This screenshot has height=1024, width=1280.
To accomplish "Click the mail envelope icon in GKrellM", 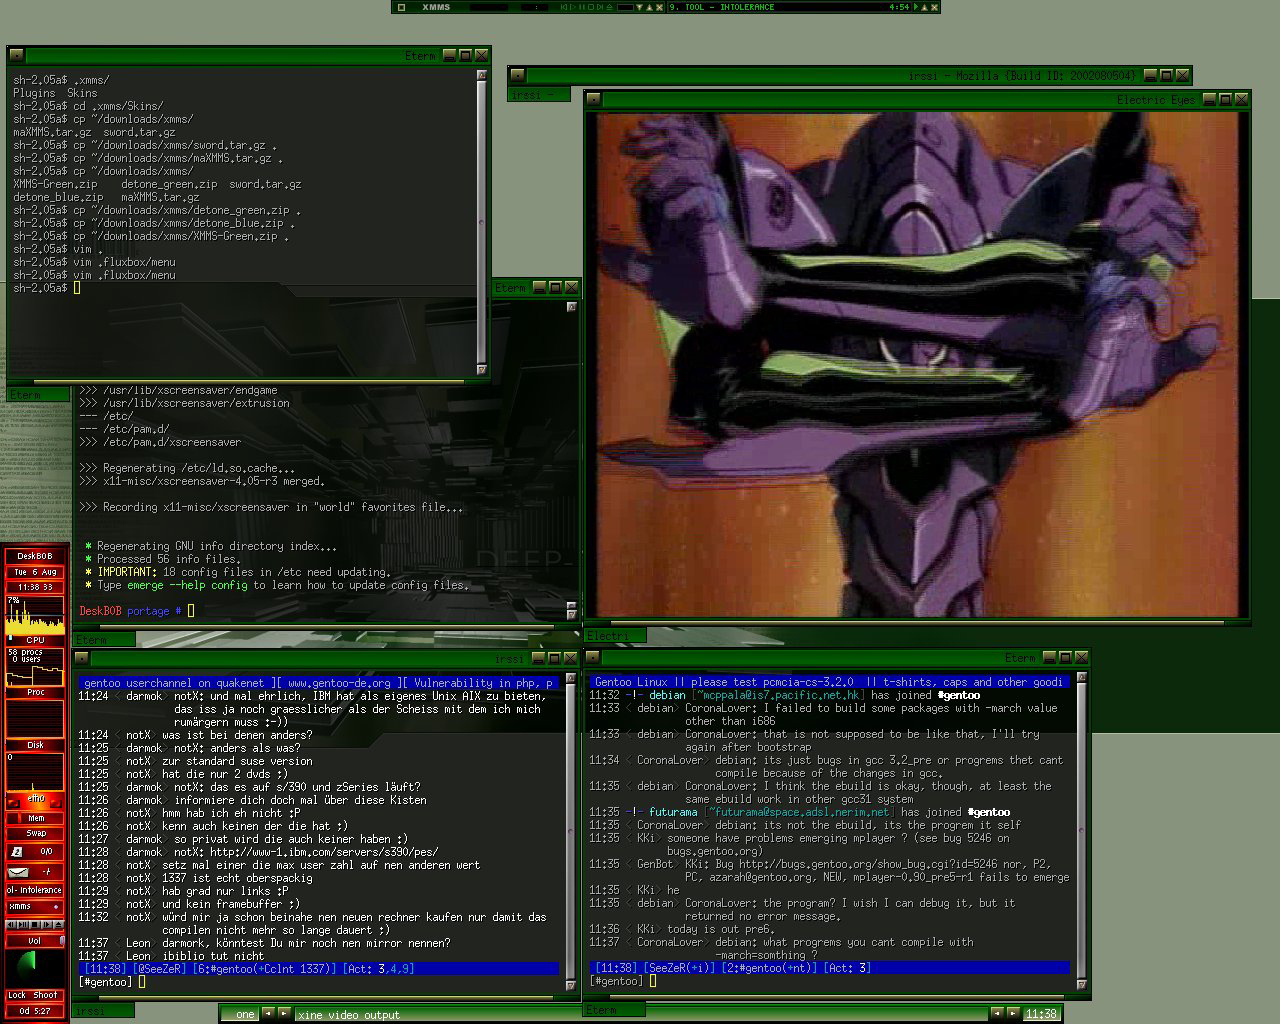I will (x=18, y=872).
